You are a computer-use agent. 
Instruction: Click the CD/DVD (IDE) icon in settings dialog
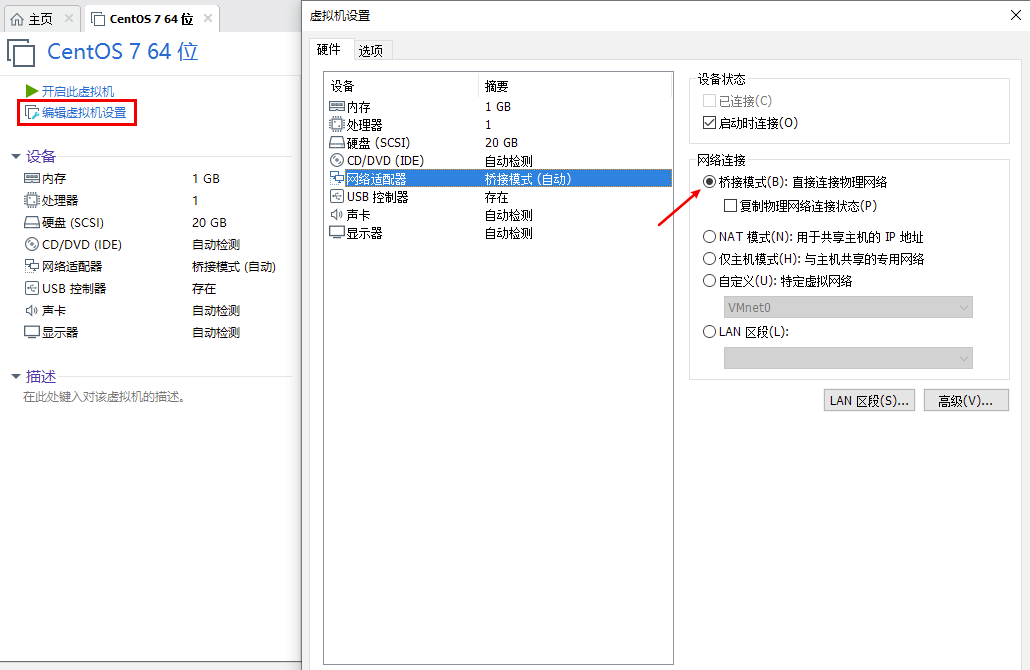coord(336,160)
